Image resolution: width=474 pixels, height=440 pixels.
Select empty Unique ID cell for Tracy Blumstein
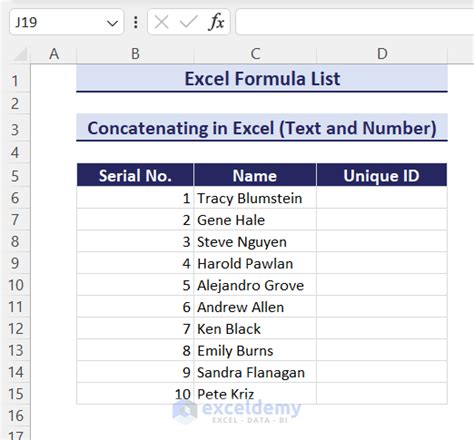pos(382,198)
